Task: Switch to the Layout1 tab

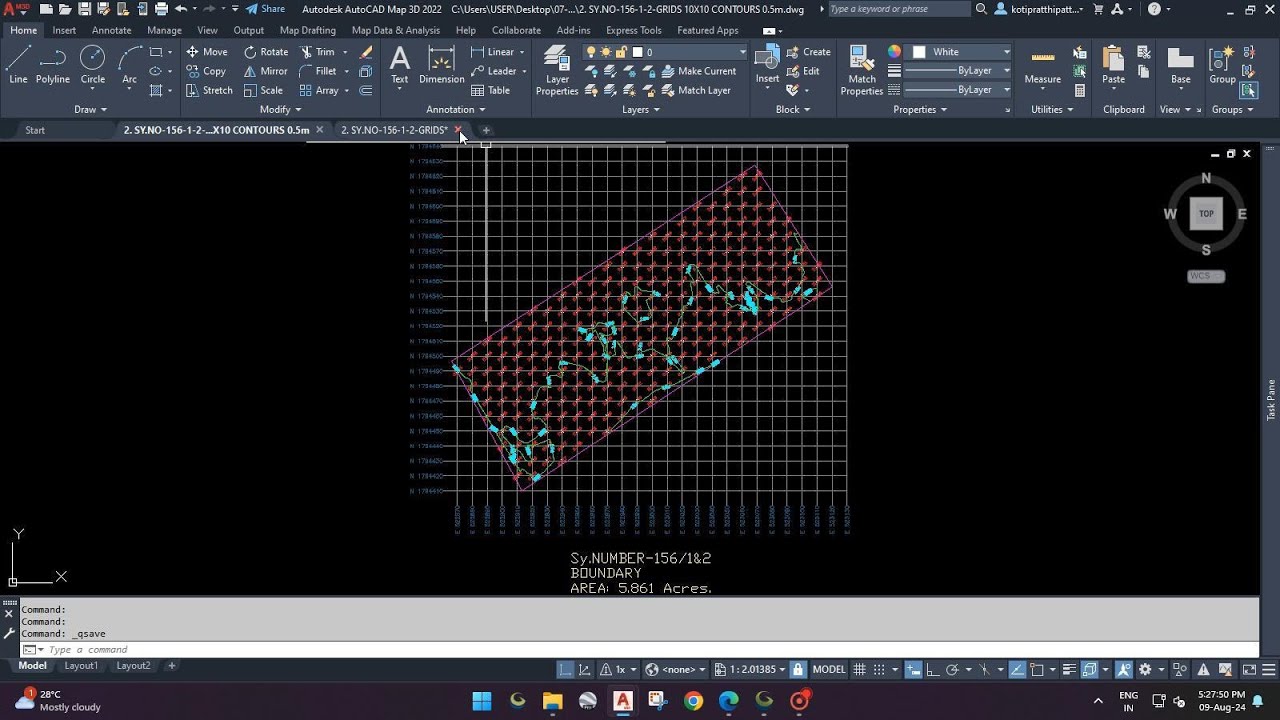Action: [x=82, y=666]
